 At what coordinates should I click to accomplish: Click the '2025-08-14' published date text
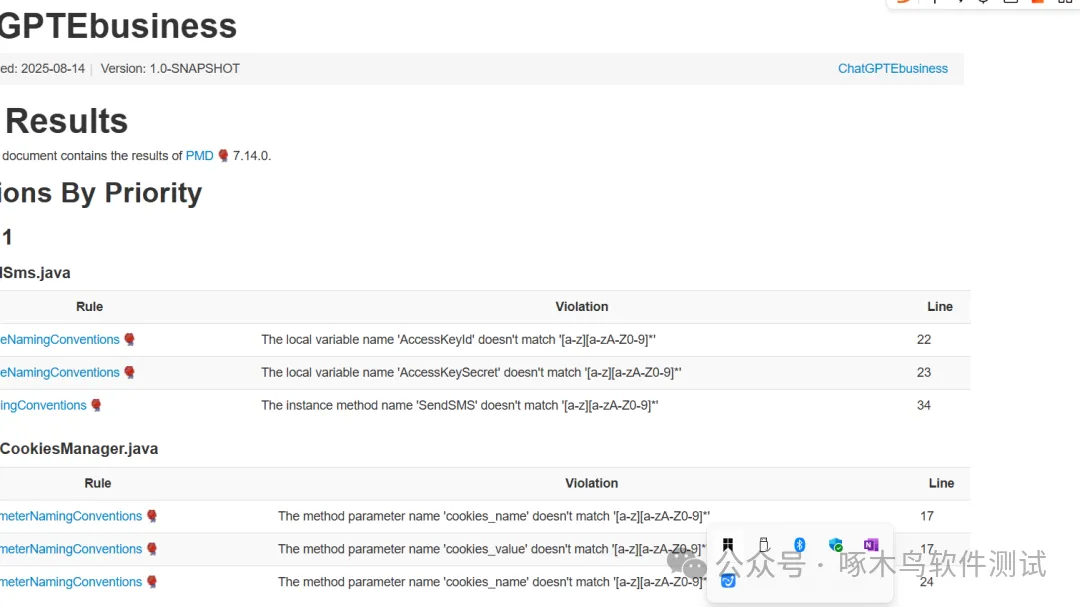(53, 68)
